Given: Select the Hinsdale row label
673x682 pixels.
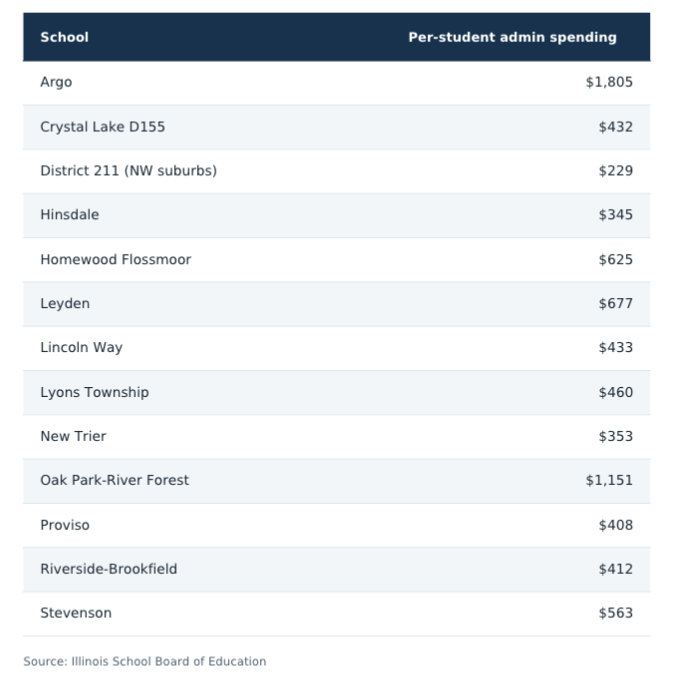Looking at the screenshot, I should point(70,215).
